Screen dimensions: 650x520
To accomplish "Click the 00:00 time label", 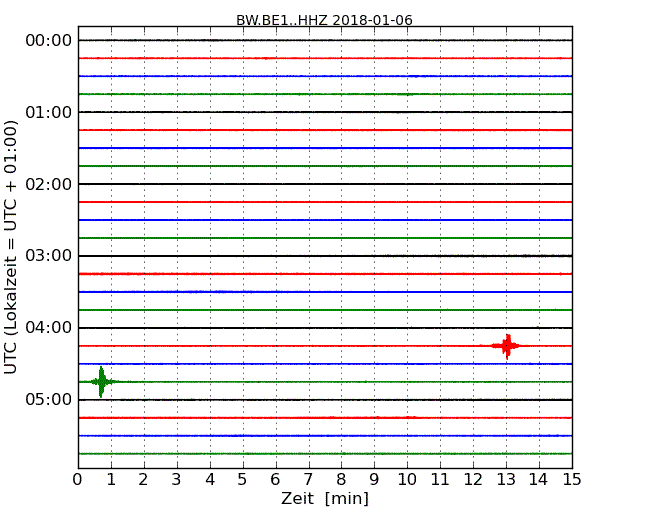I will coord(49,41).
